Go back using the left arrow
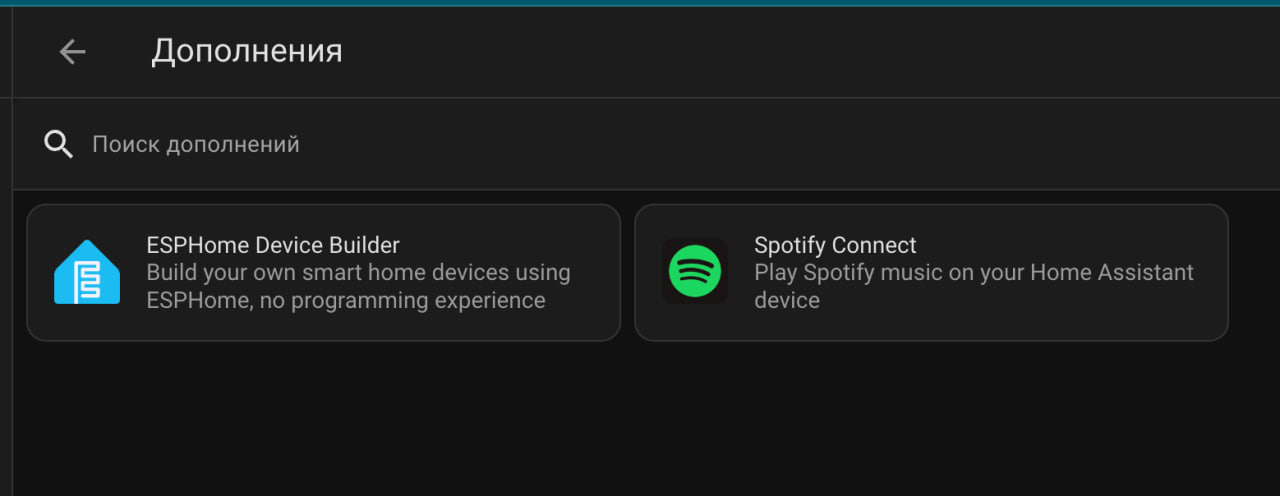This screenshot has height=496, width=1280. click(72, 52)
